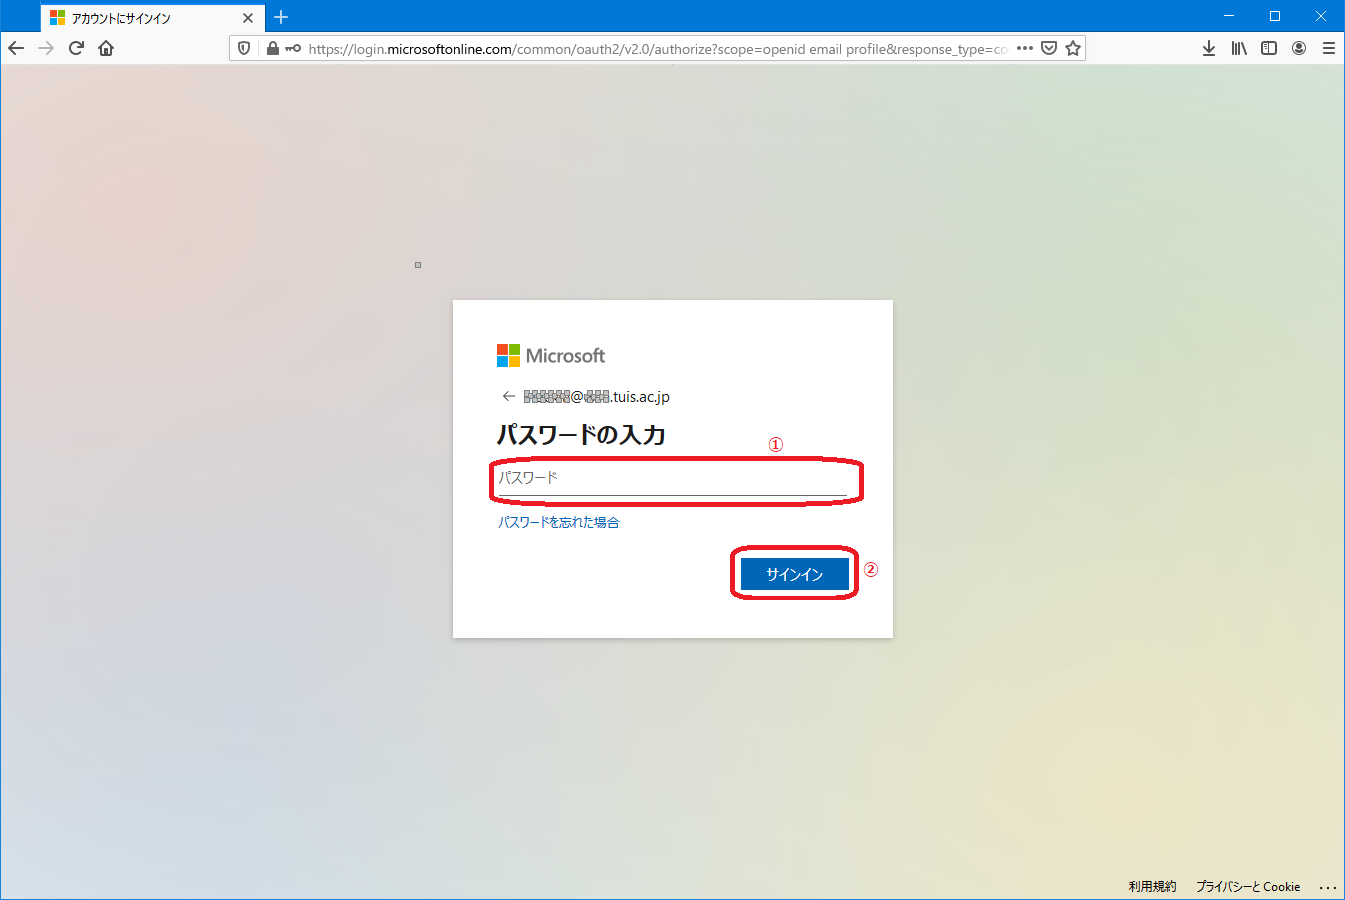Click the forward navigation arrow

click(x=46, y=48)
